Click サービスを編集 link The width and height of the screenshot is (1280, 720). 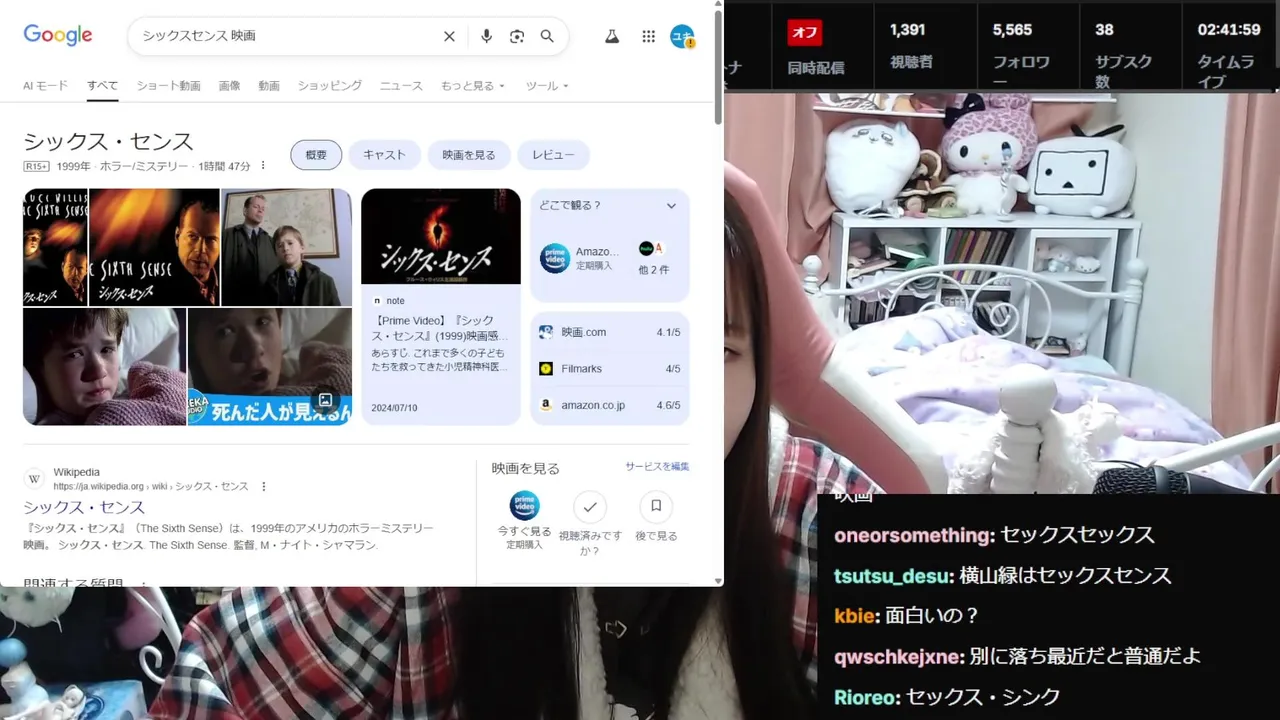(657, 467)
